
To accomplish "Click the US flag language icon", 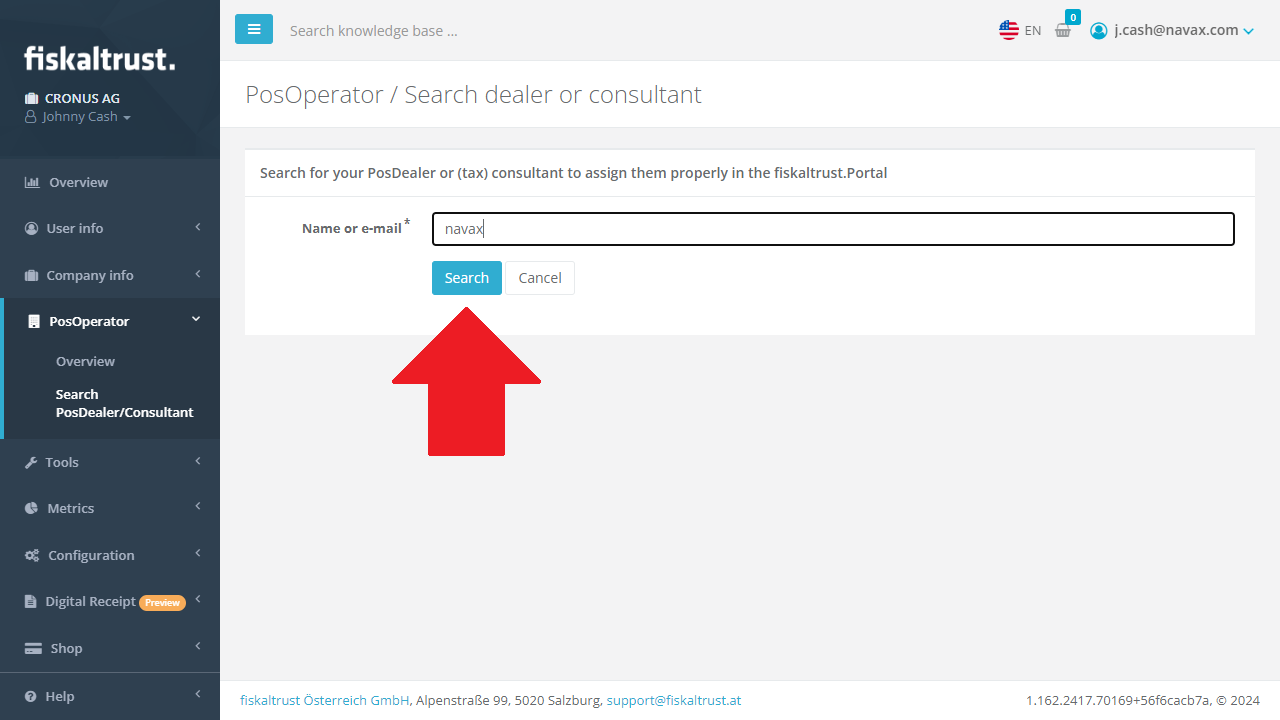I will 1009,30.
